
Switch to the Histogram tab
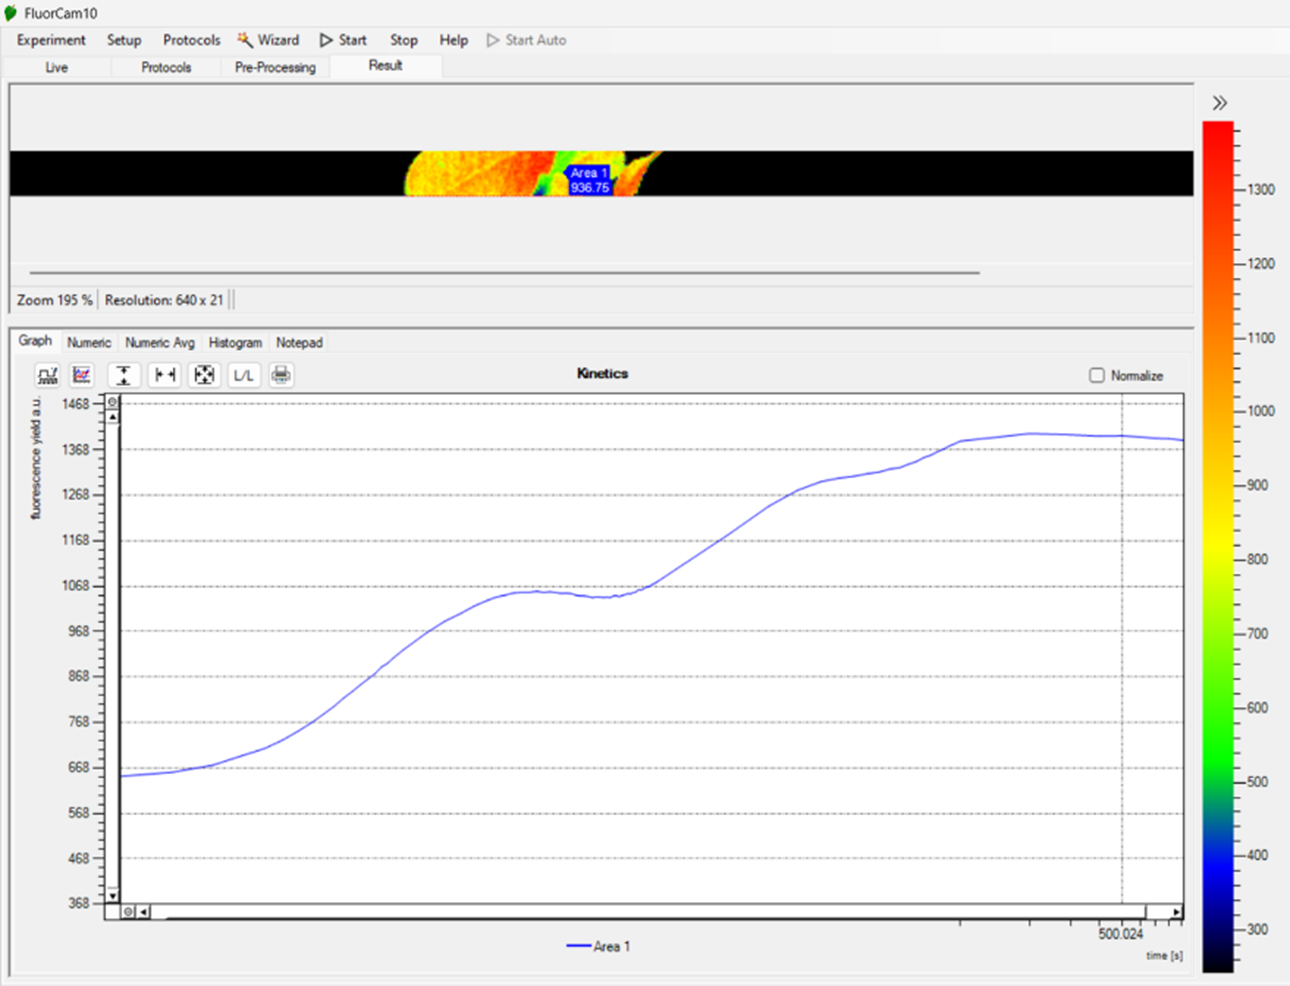click(235, 342)
